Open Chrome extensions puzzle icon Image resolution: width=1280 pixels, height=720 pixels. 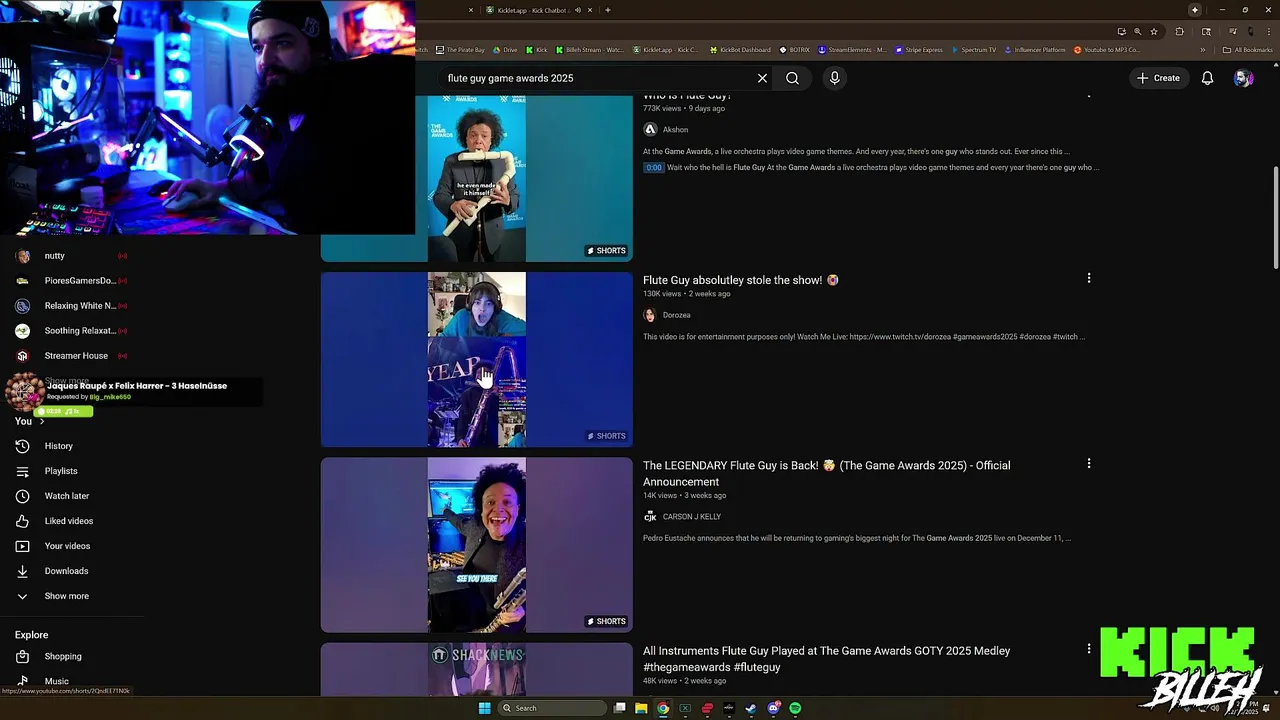point(1179,31)
